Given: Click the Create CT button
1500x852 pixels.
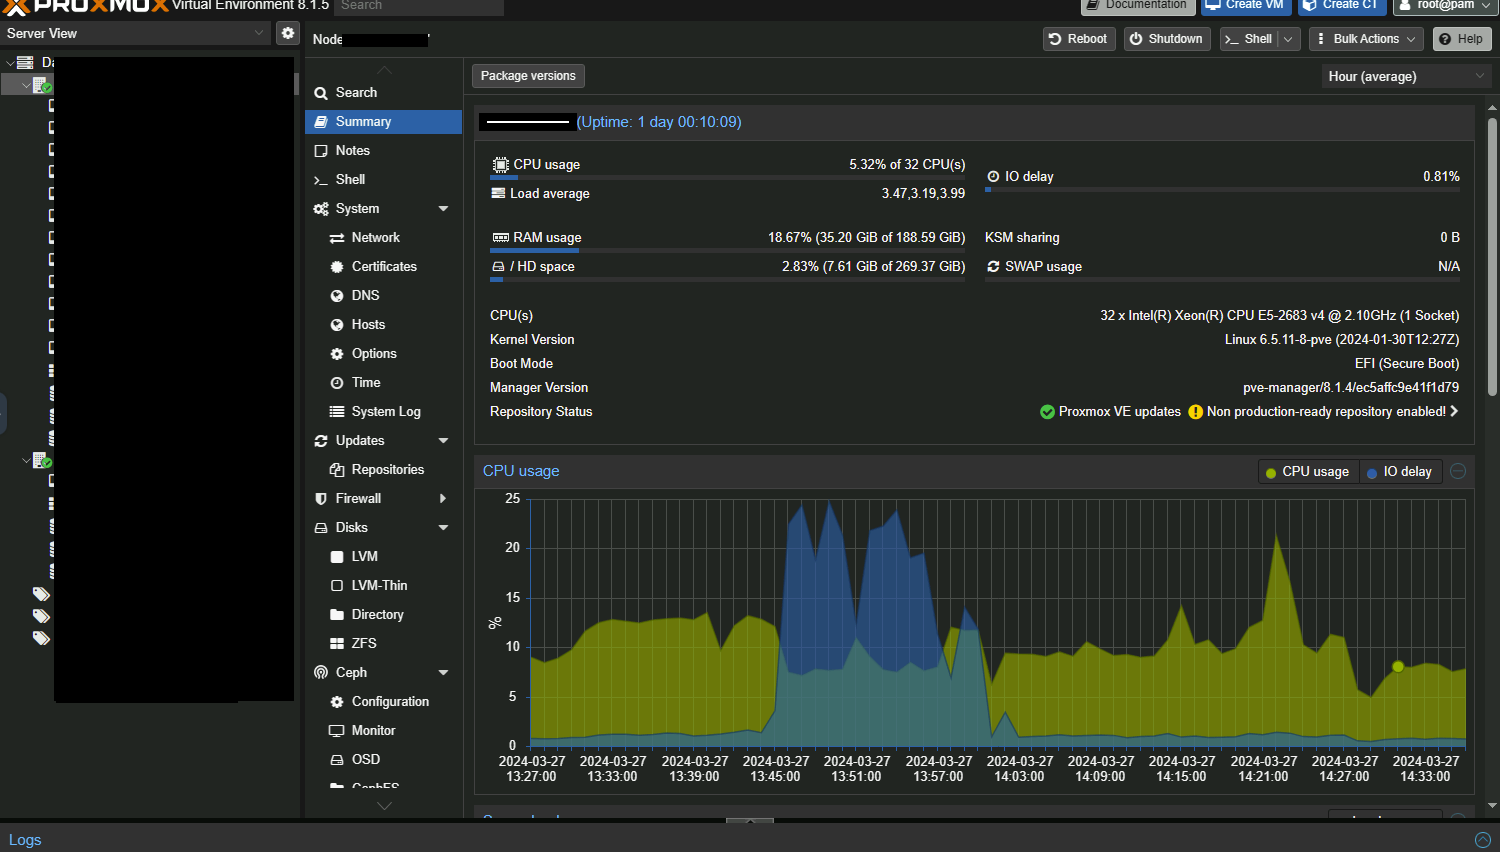Looking at the screenshot, I should click(1341, 6).
